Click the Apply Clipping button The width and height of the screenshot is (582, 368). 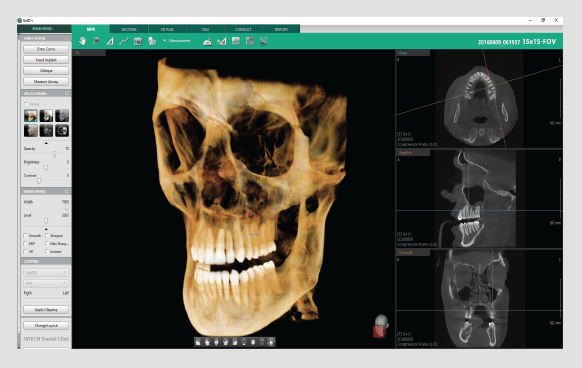pos(46,309)
